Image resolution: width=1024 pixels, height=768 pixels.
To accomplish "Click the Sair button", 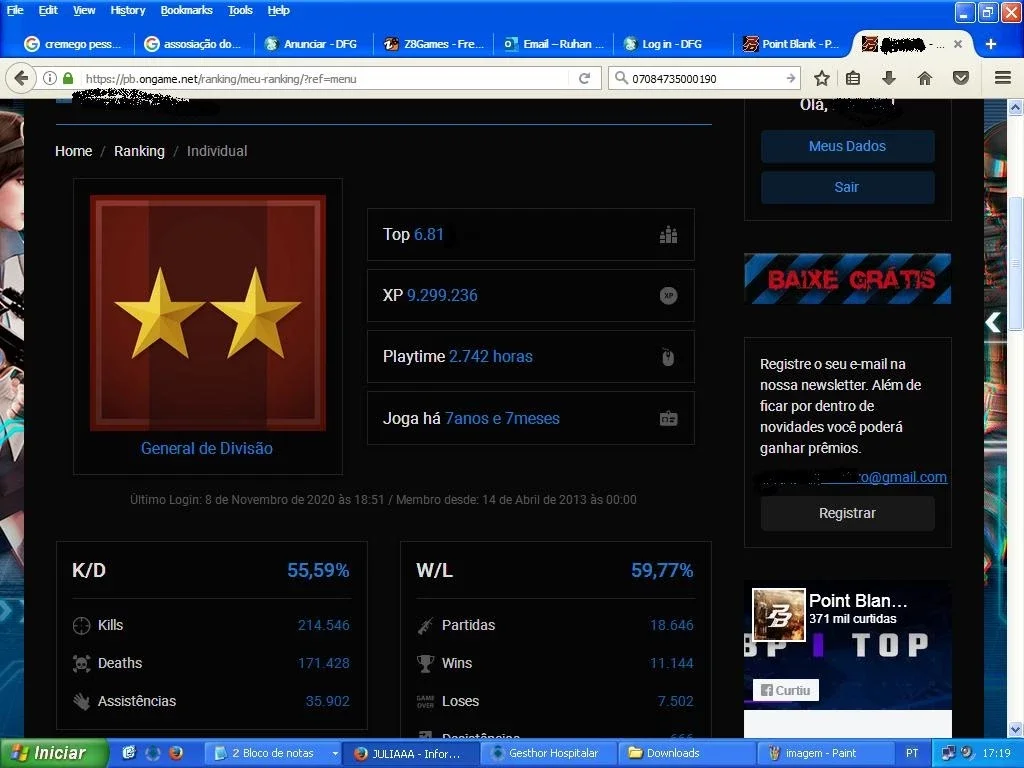I will (x=847, y=187).
